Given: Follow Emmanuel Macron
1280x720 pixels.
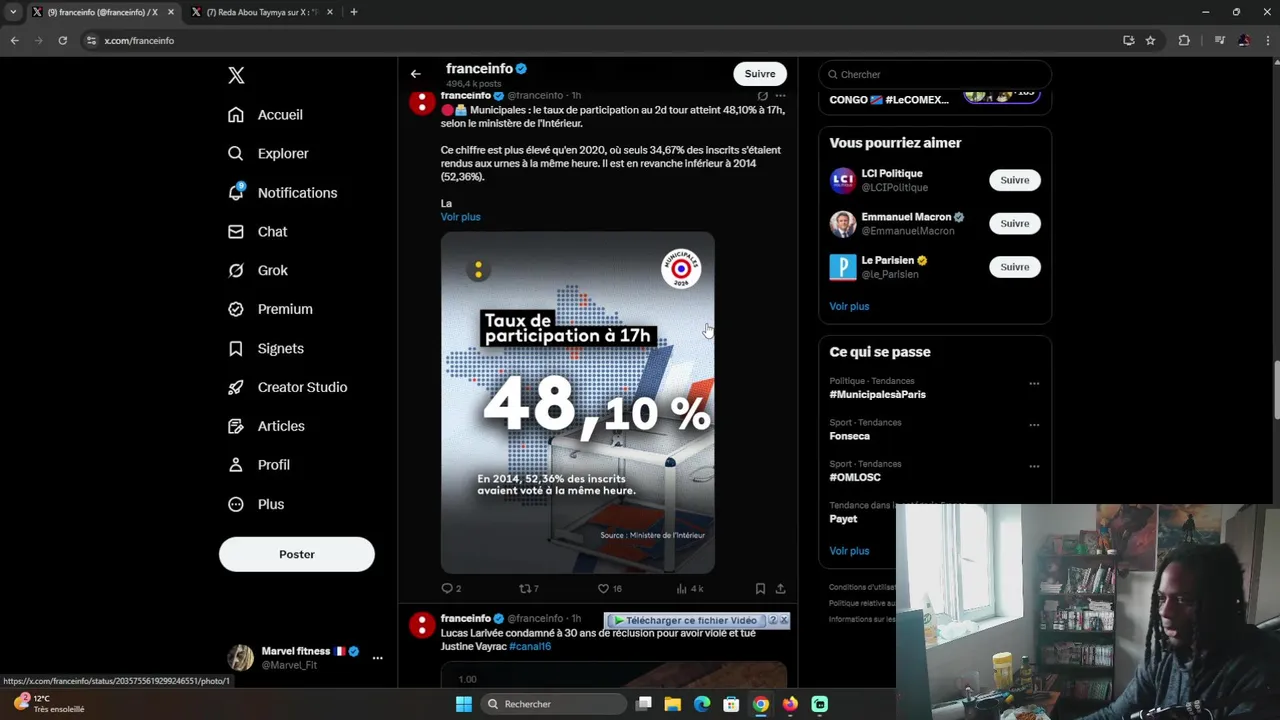Looking at the screenshot, I should click(1015, 224).
